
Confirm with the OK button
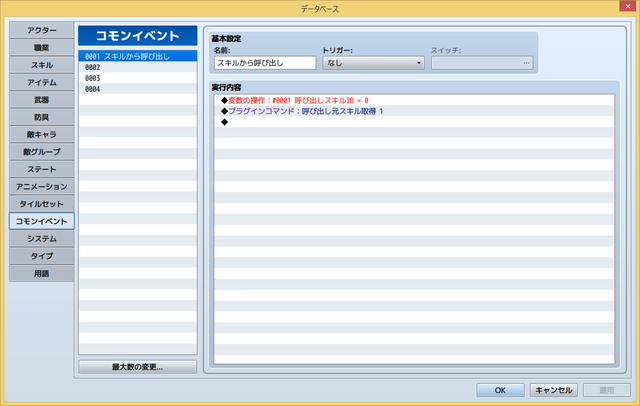[500, 390]
